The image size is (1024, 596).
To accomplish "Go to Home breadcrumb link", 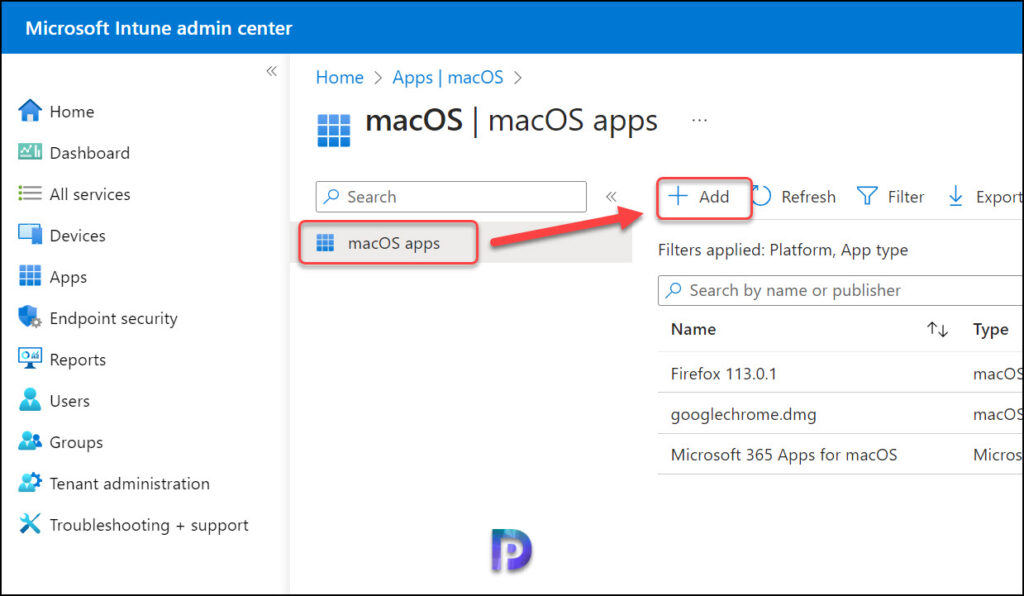I will 340,77.
